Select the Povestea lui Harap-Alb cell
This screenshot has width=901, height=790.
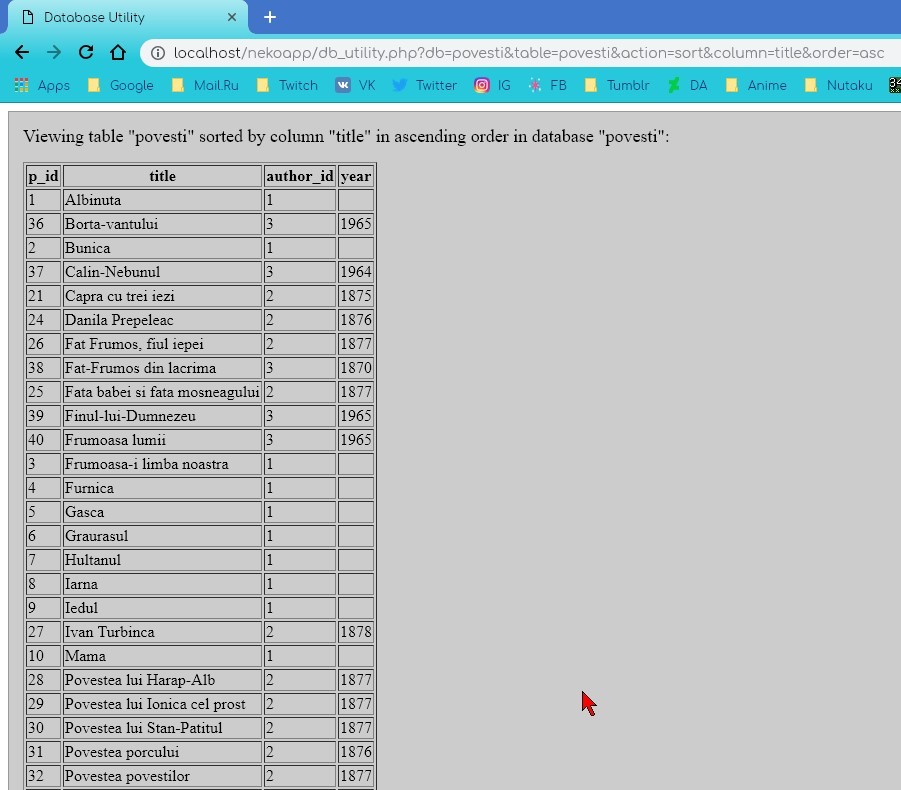pos(162,680)
